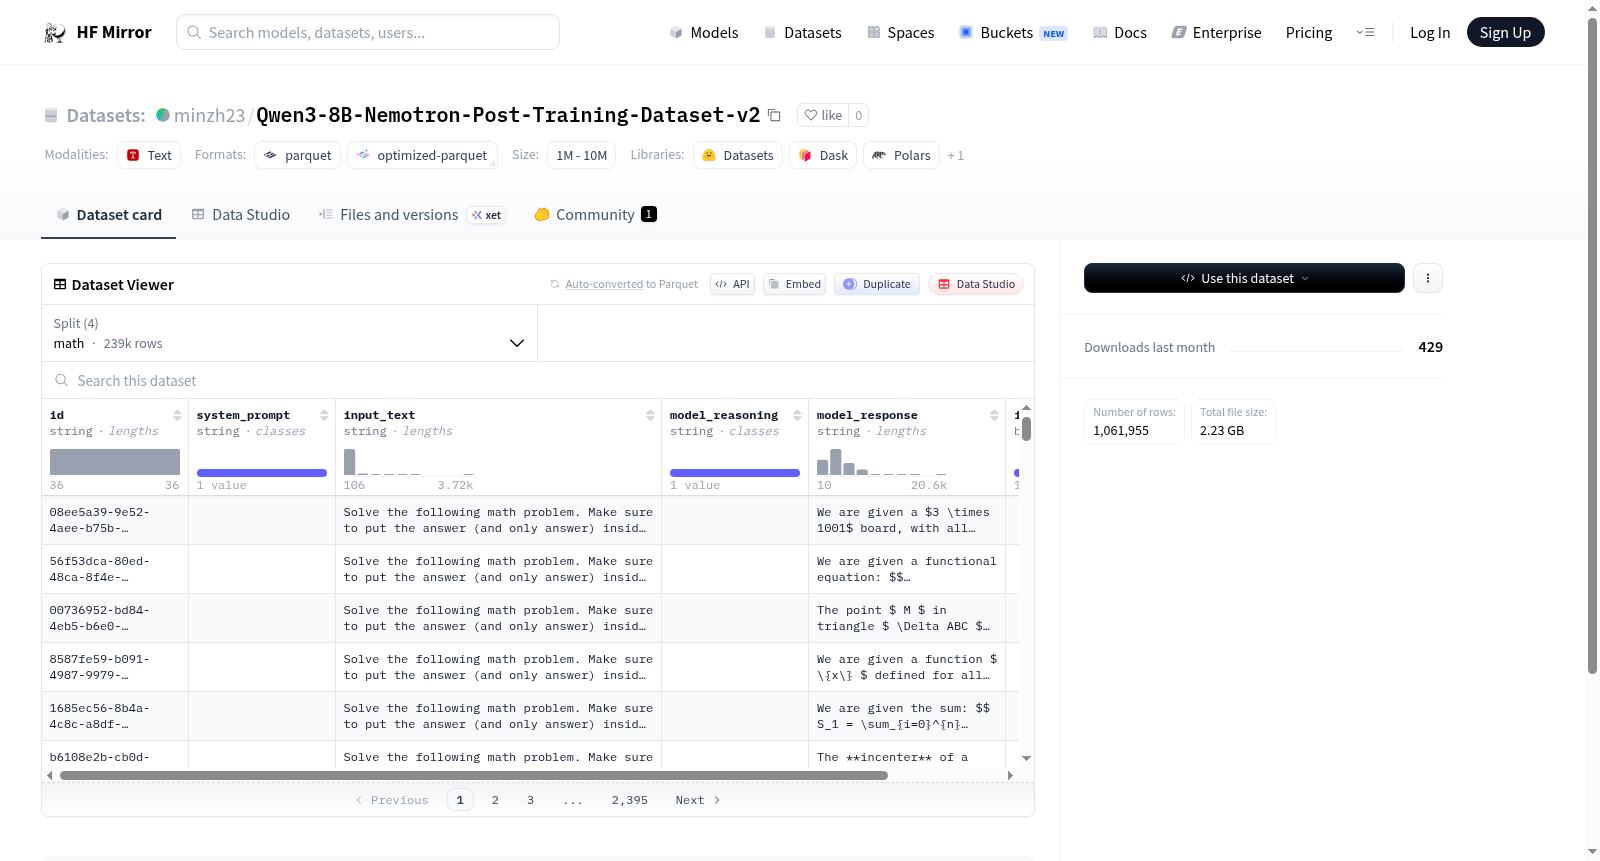Expand the Split selector showing math
The width and height of the screenshot is (1600, 861).
pyautogui.click(x=290, y=333)
